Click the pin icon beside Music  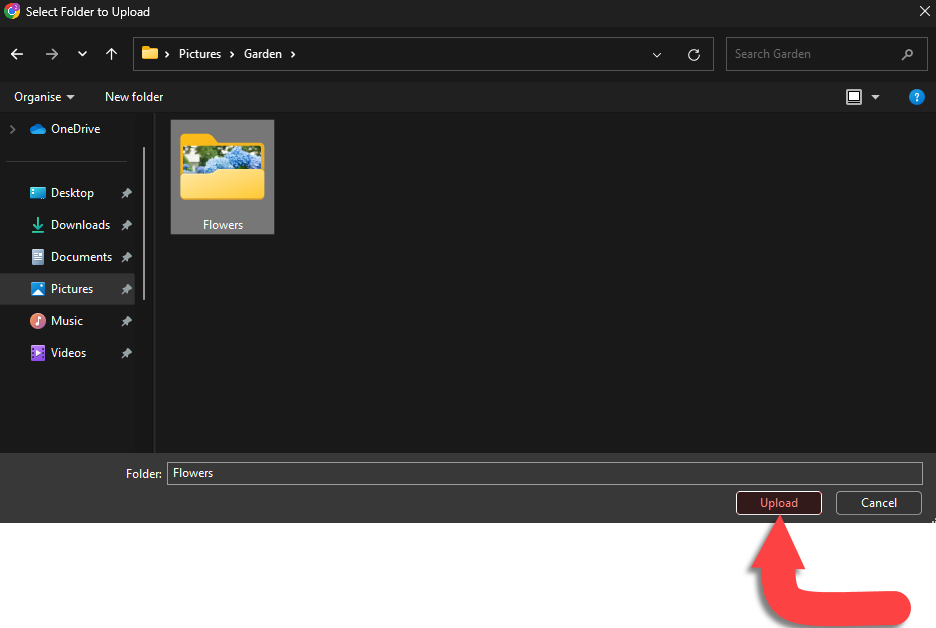coord(127,321)
